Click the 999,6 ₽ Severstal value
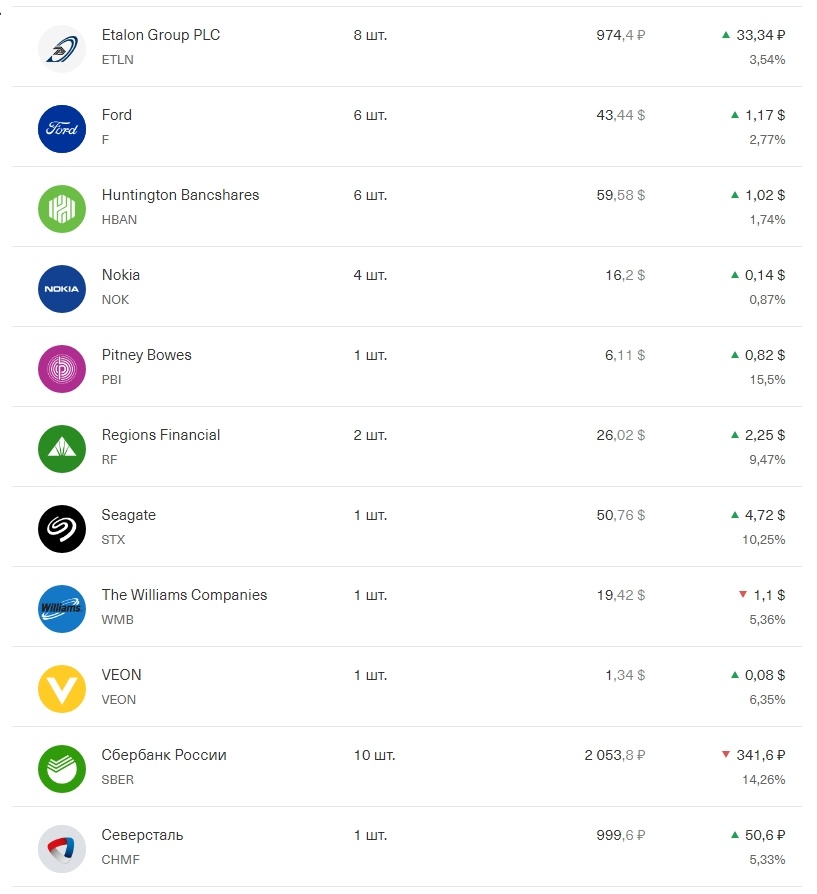 point(621,835)
